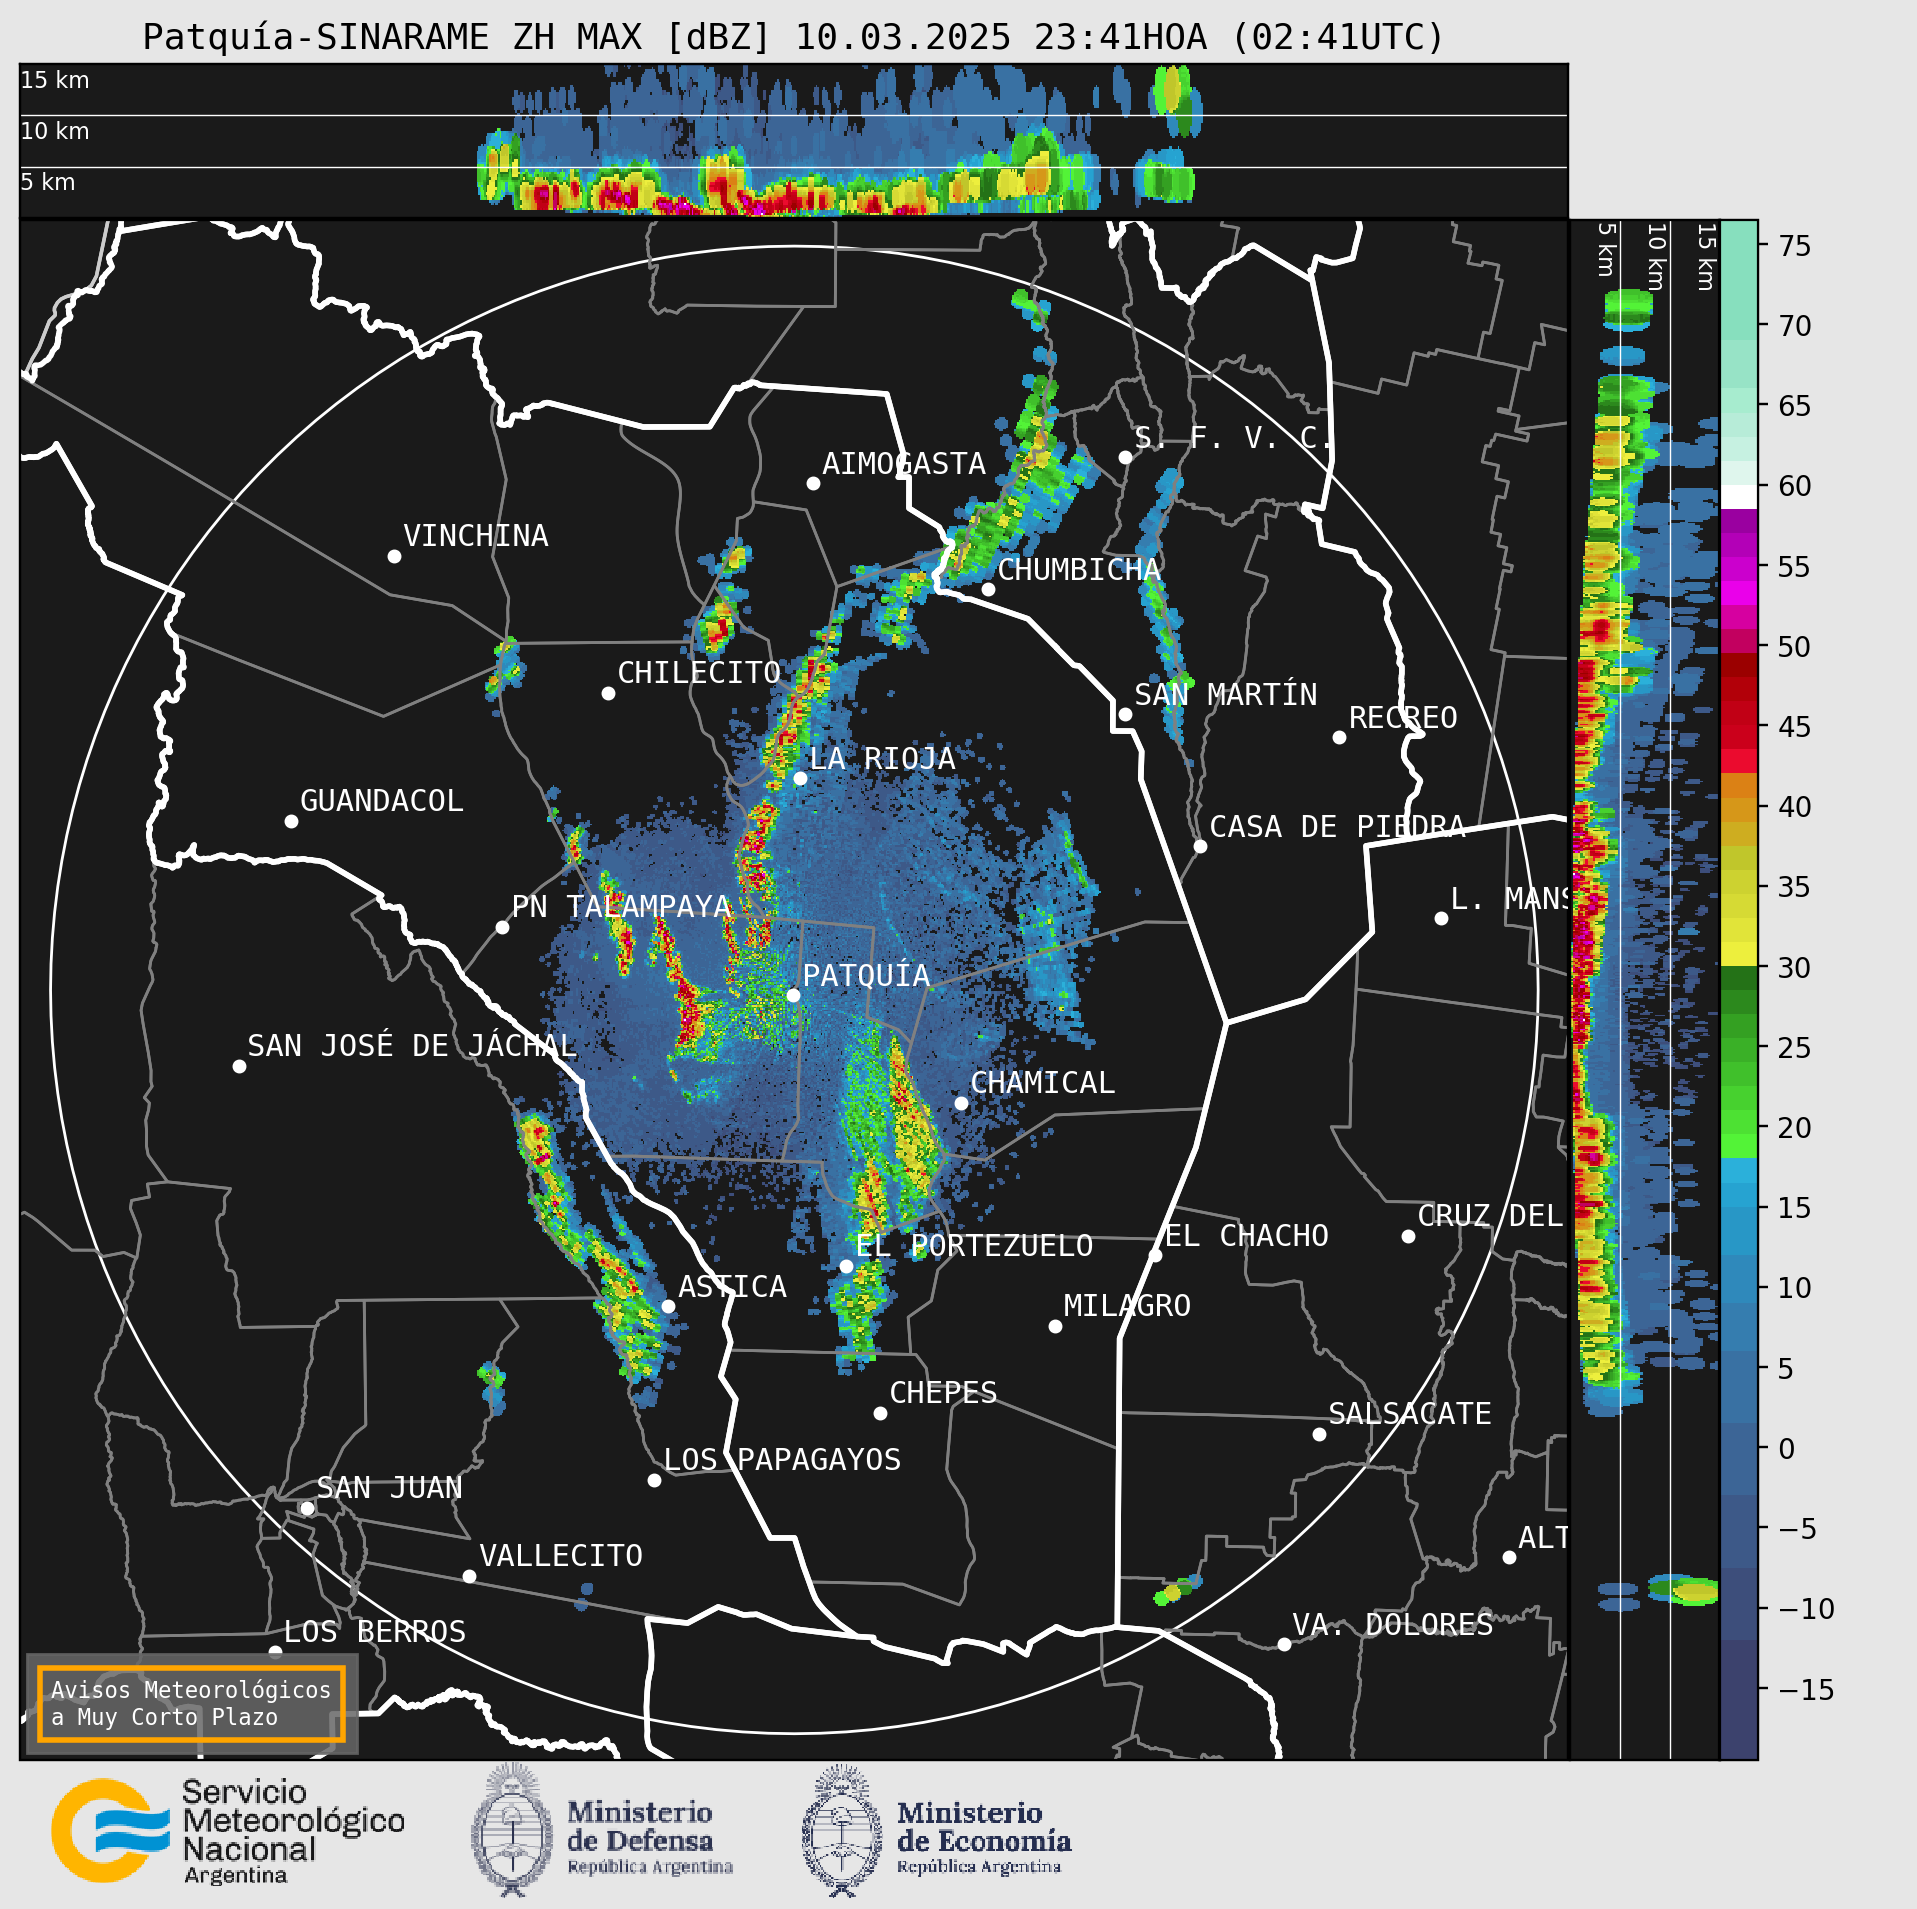Click the CHEPES label

pyautogui.click(x=943, y=1392)
